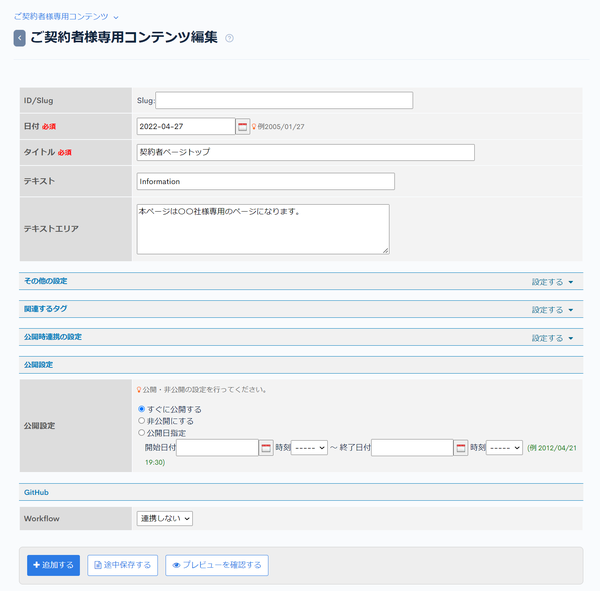Click the back arrow icon beside page title
The width and height of the screenshot is (600, 591).
[20, 38]
